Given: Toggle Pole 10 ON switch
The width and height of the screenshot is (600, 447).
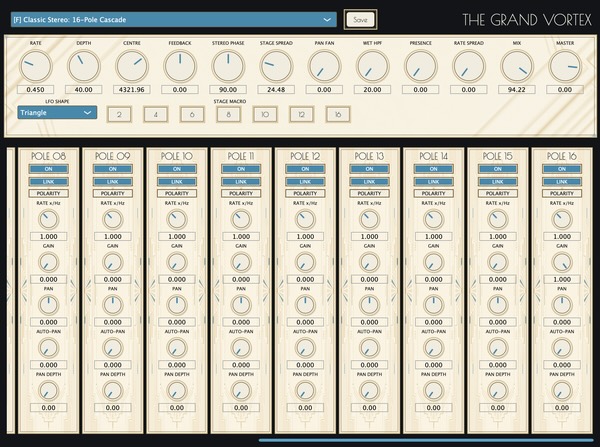Looking at the screenshot, I should pos(177,169).
